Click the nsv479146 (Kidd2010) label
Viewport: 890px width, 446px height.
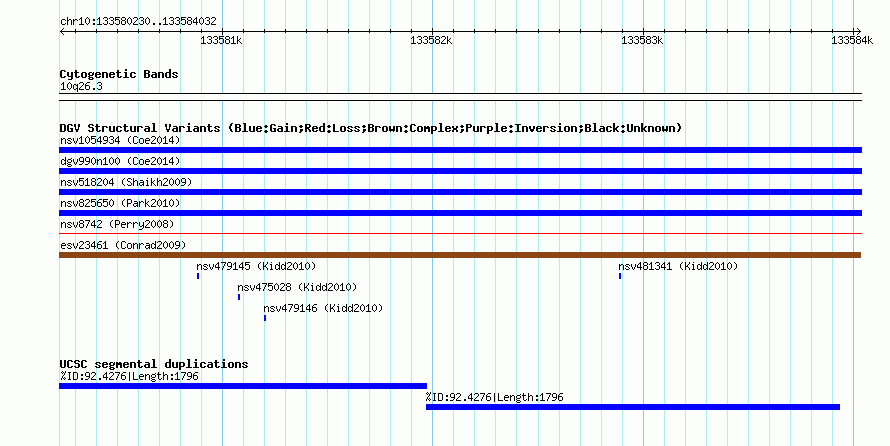coord(323,308)
